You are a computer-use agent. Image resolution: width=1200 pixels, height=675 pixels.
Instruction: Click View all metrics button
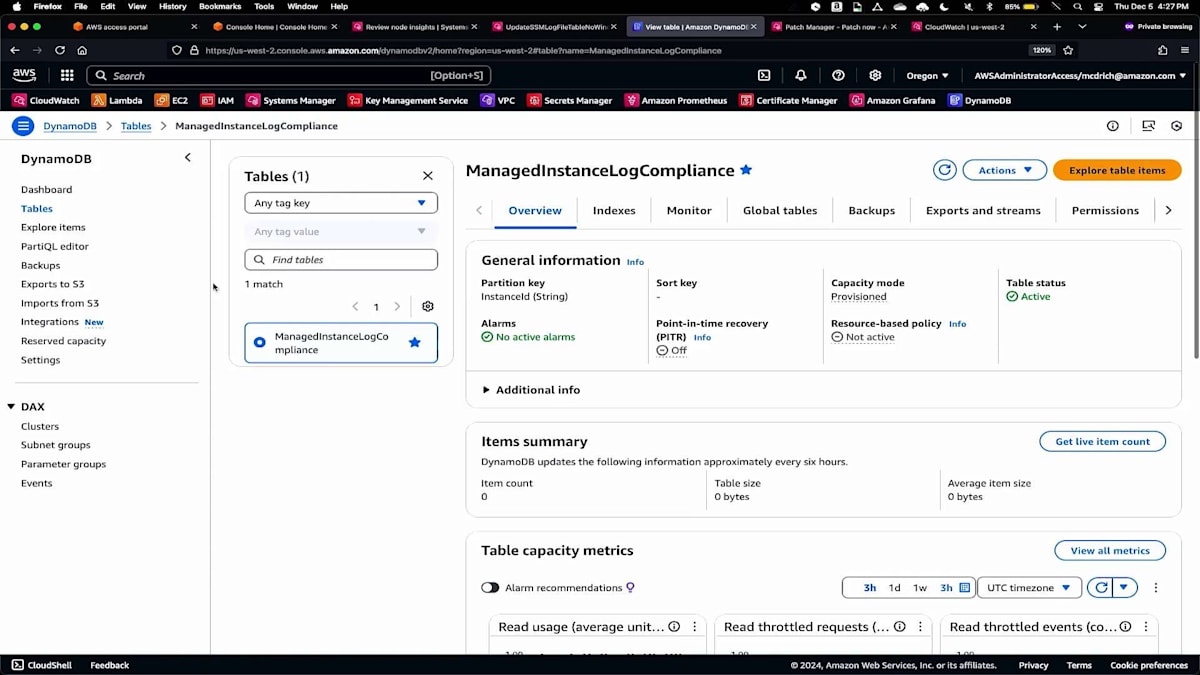tap(1110, 551)
